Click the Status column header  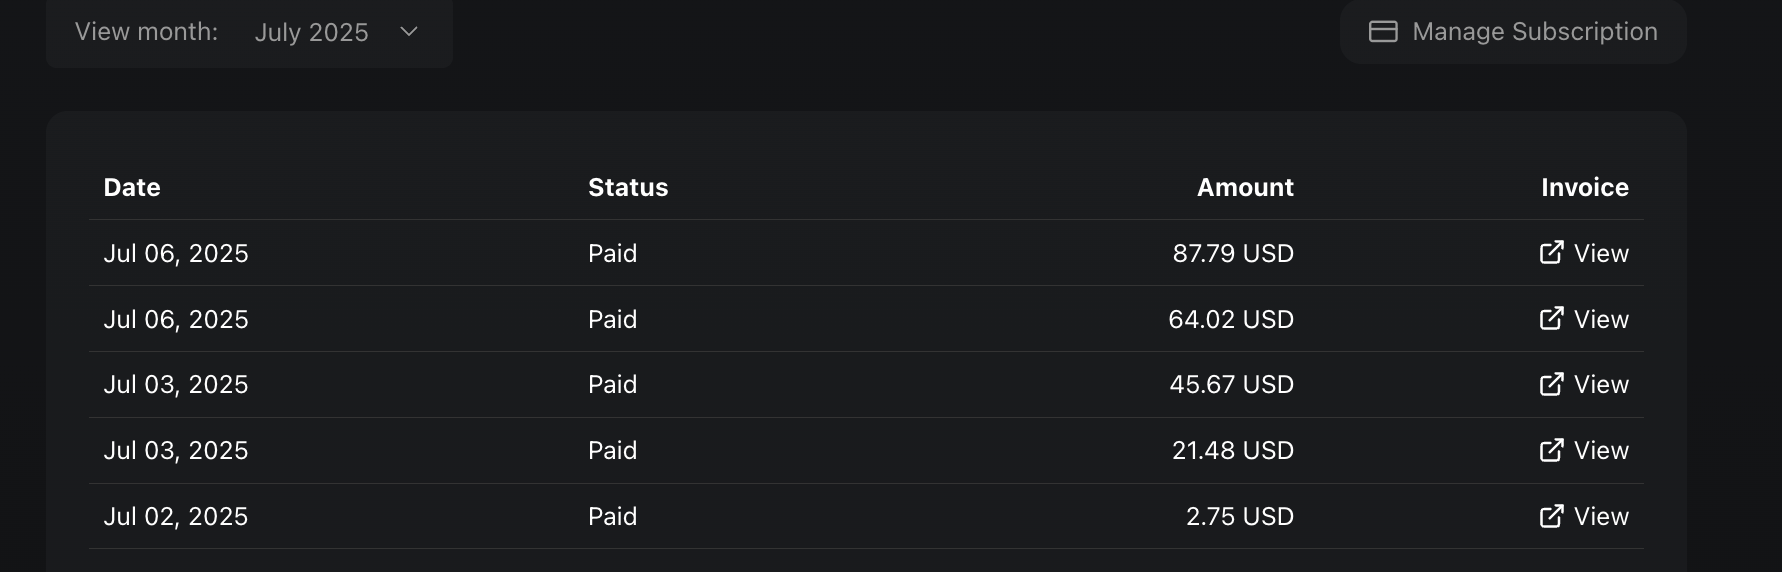coord(628,187)
